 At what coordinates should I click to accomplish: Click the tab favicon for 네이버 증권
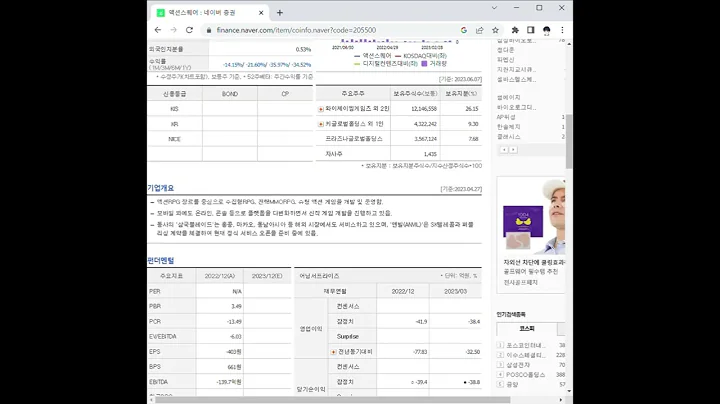pos(160,13)
